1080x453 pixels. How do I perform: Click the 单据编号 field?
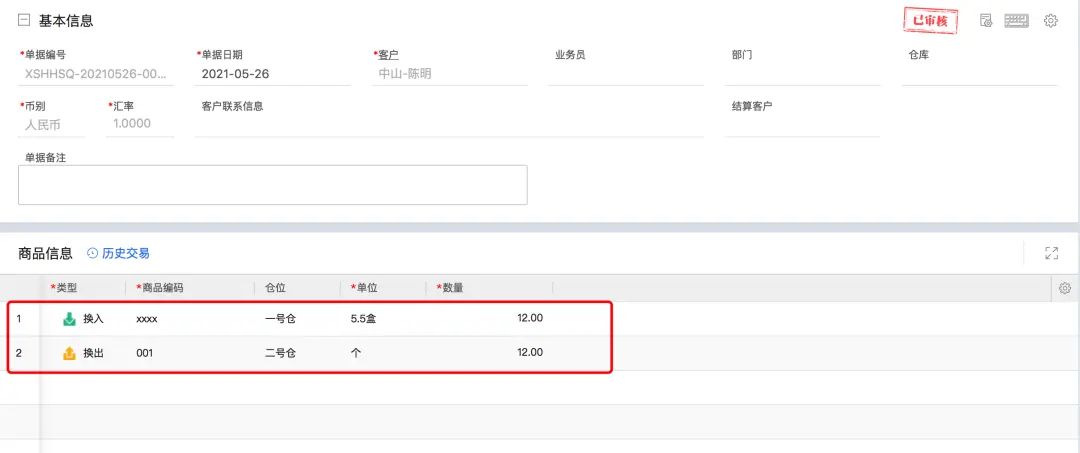pyautogui.click(x=96, y=74)
